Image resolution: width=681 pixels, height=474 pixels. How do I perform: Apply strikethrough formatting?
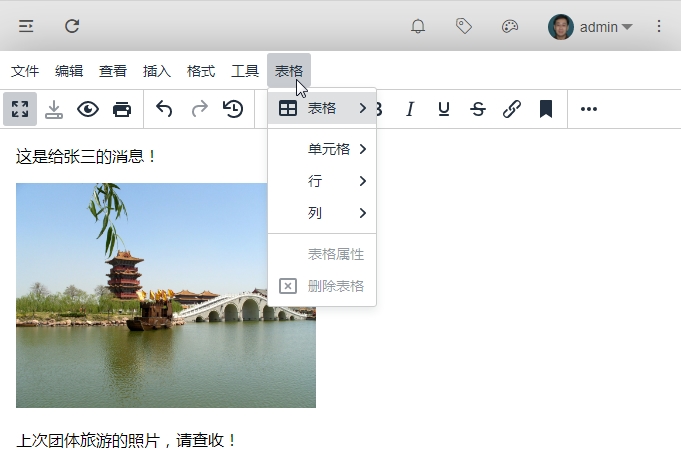tap(478, 109)
